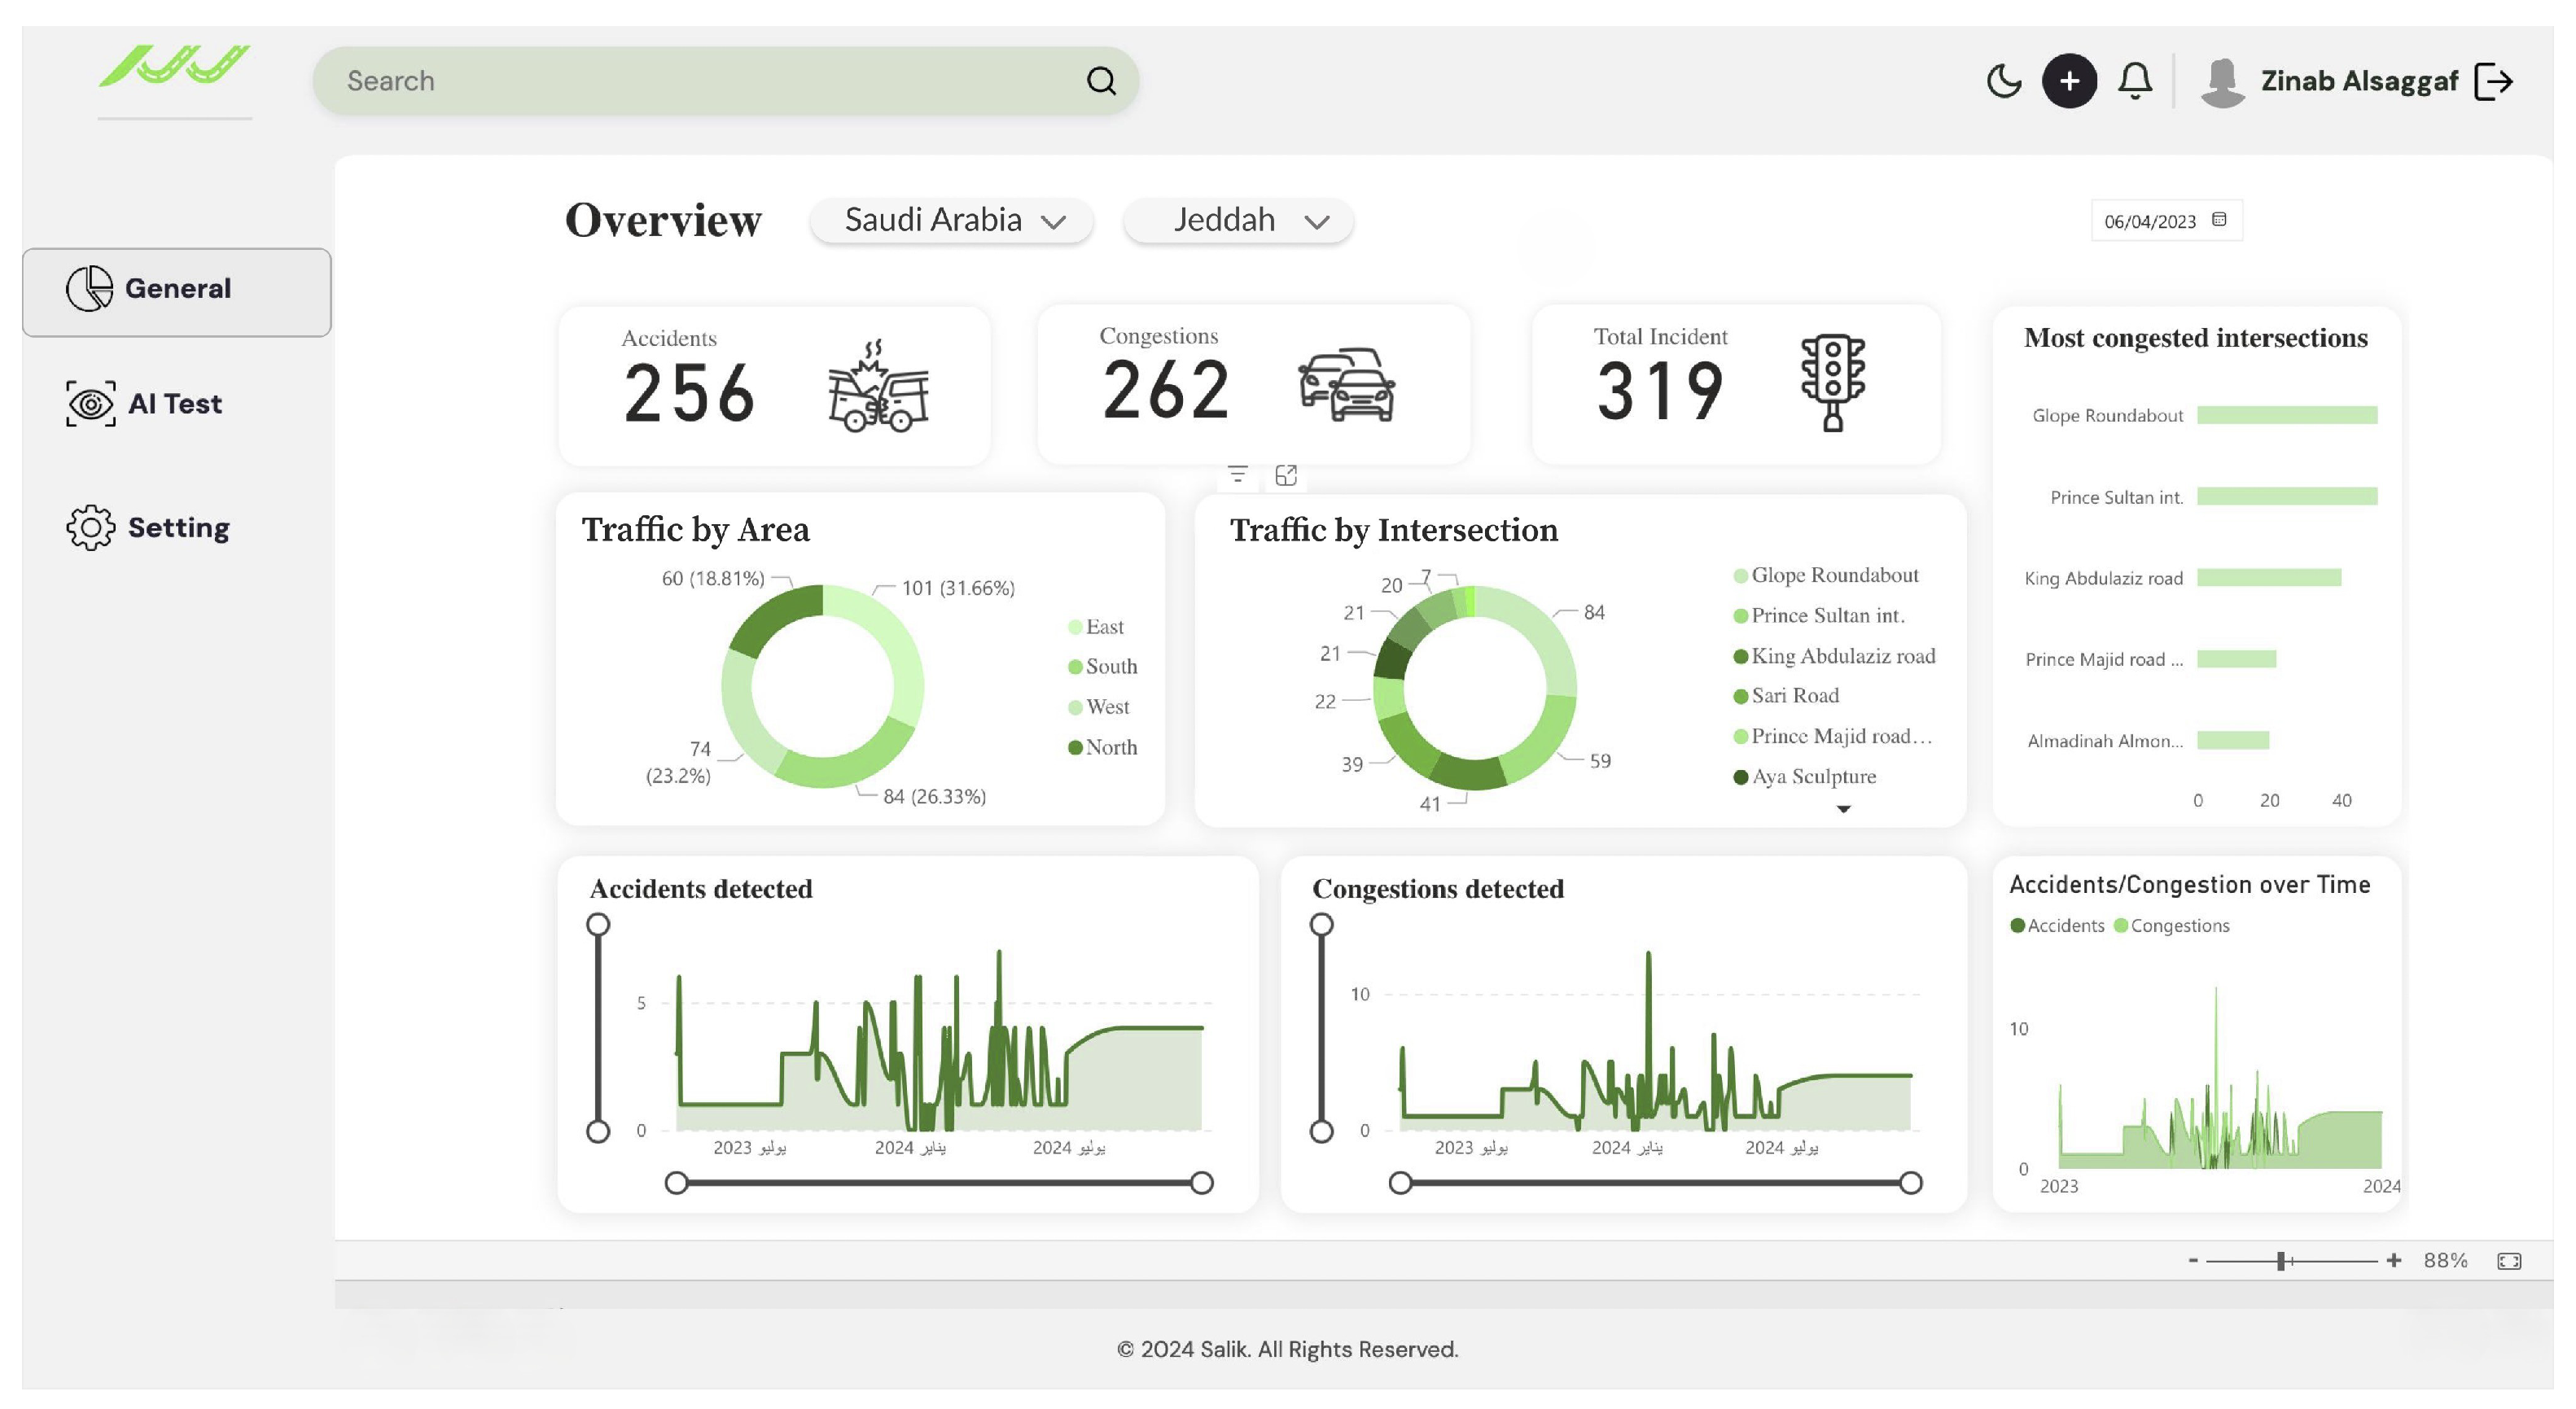
Task: Select Prince Majid road... intersection legend entry
Action: pos(1833,736)
